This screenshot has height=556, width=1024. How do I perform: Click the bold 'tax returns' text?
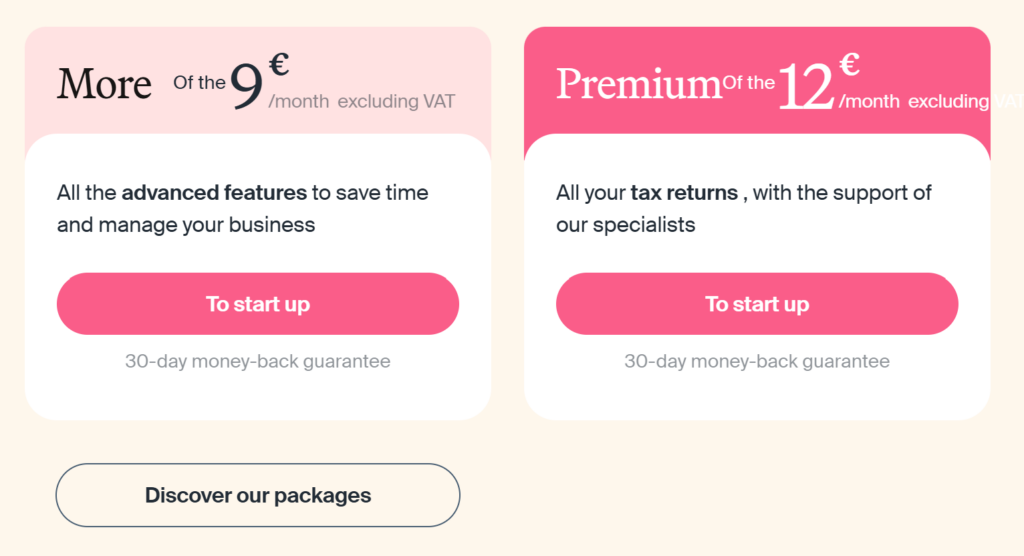coord(684,192)
